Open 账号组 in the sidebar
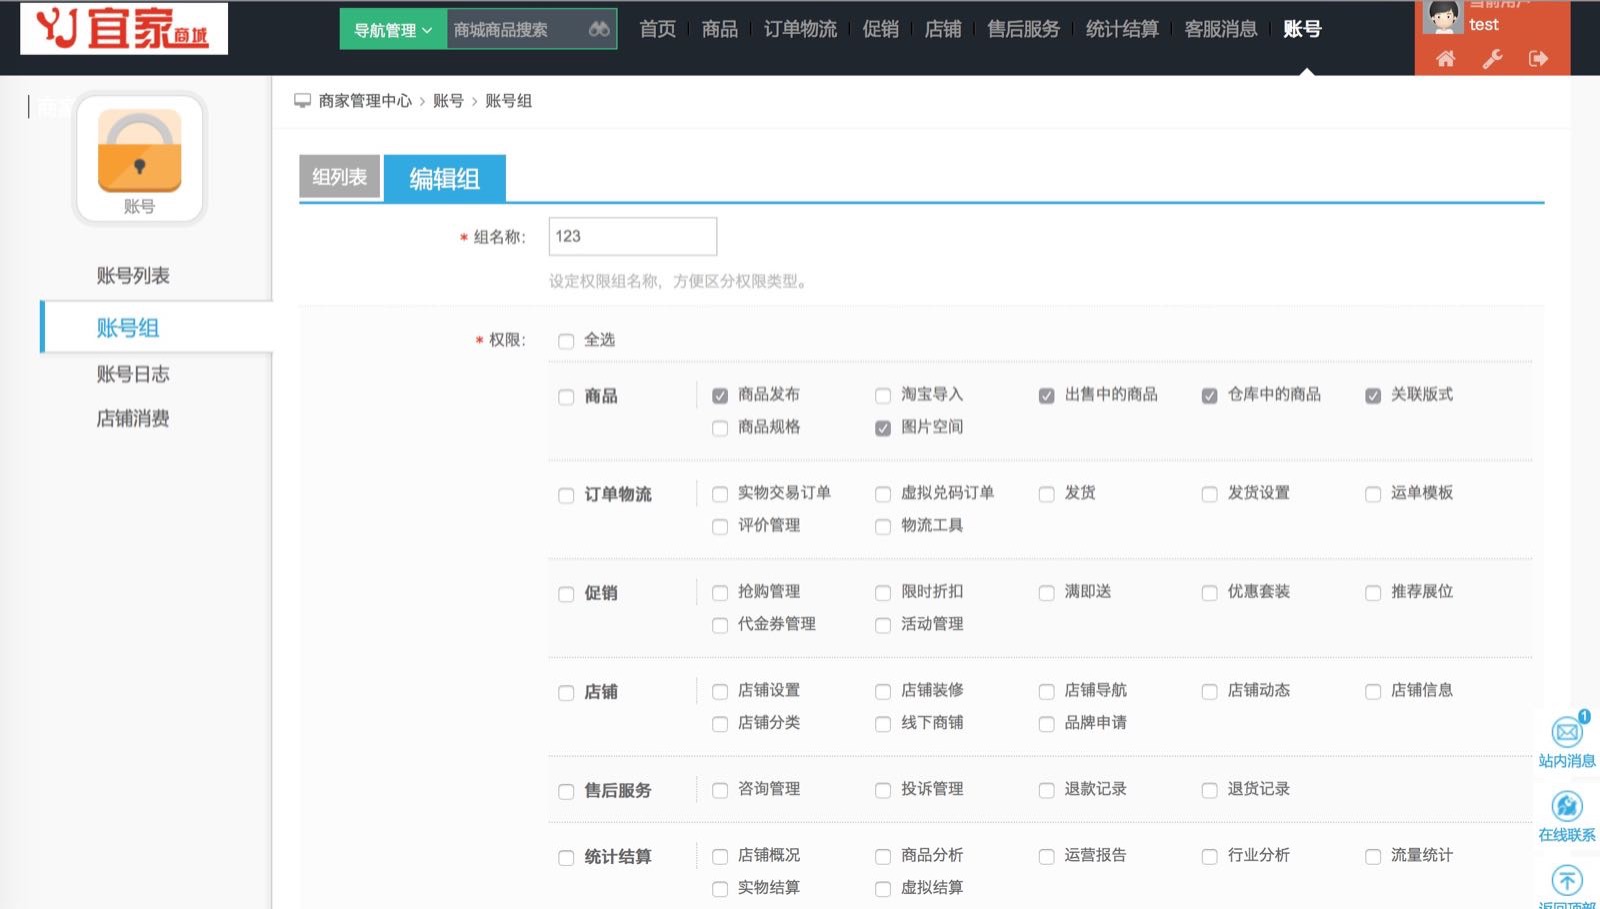The height and width of the screenshot is (909, 1600). click(x=128, y=328)
